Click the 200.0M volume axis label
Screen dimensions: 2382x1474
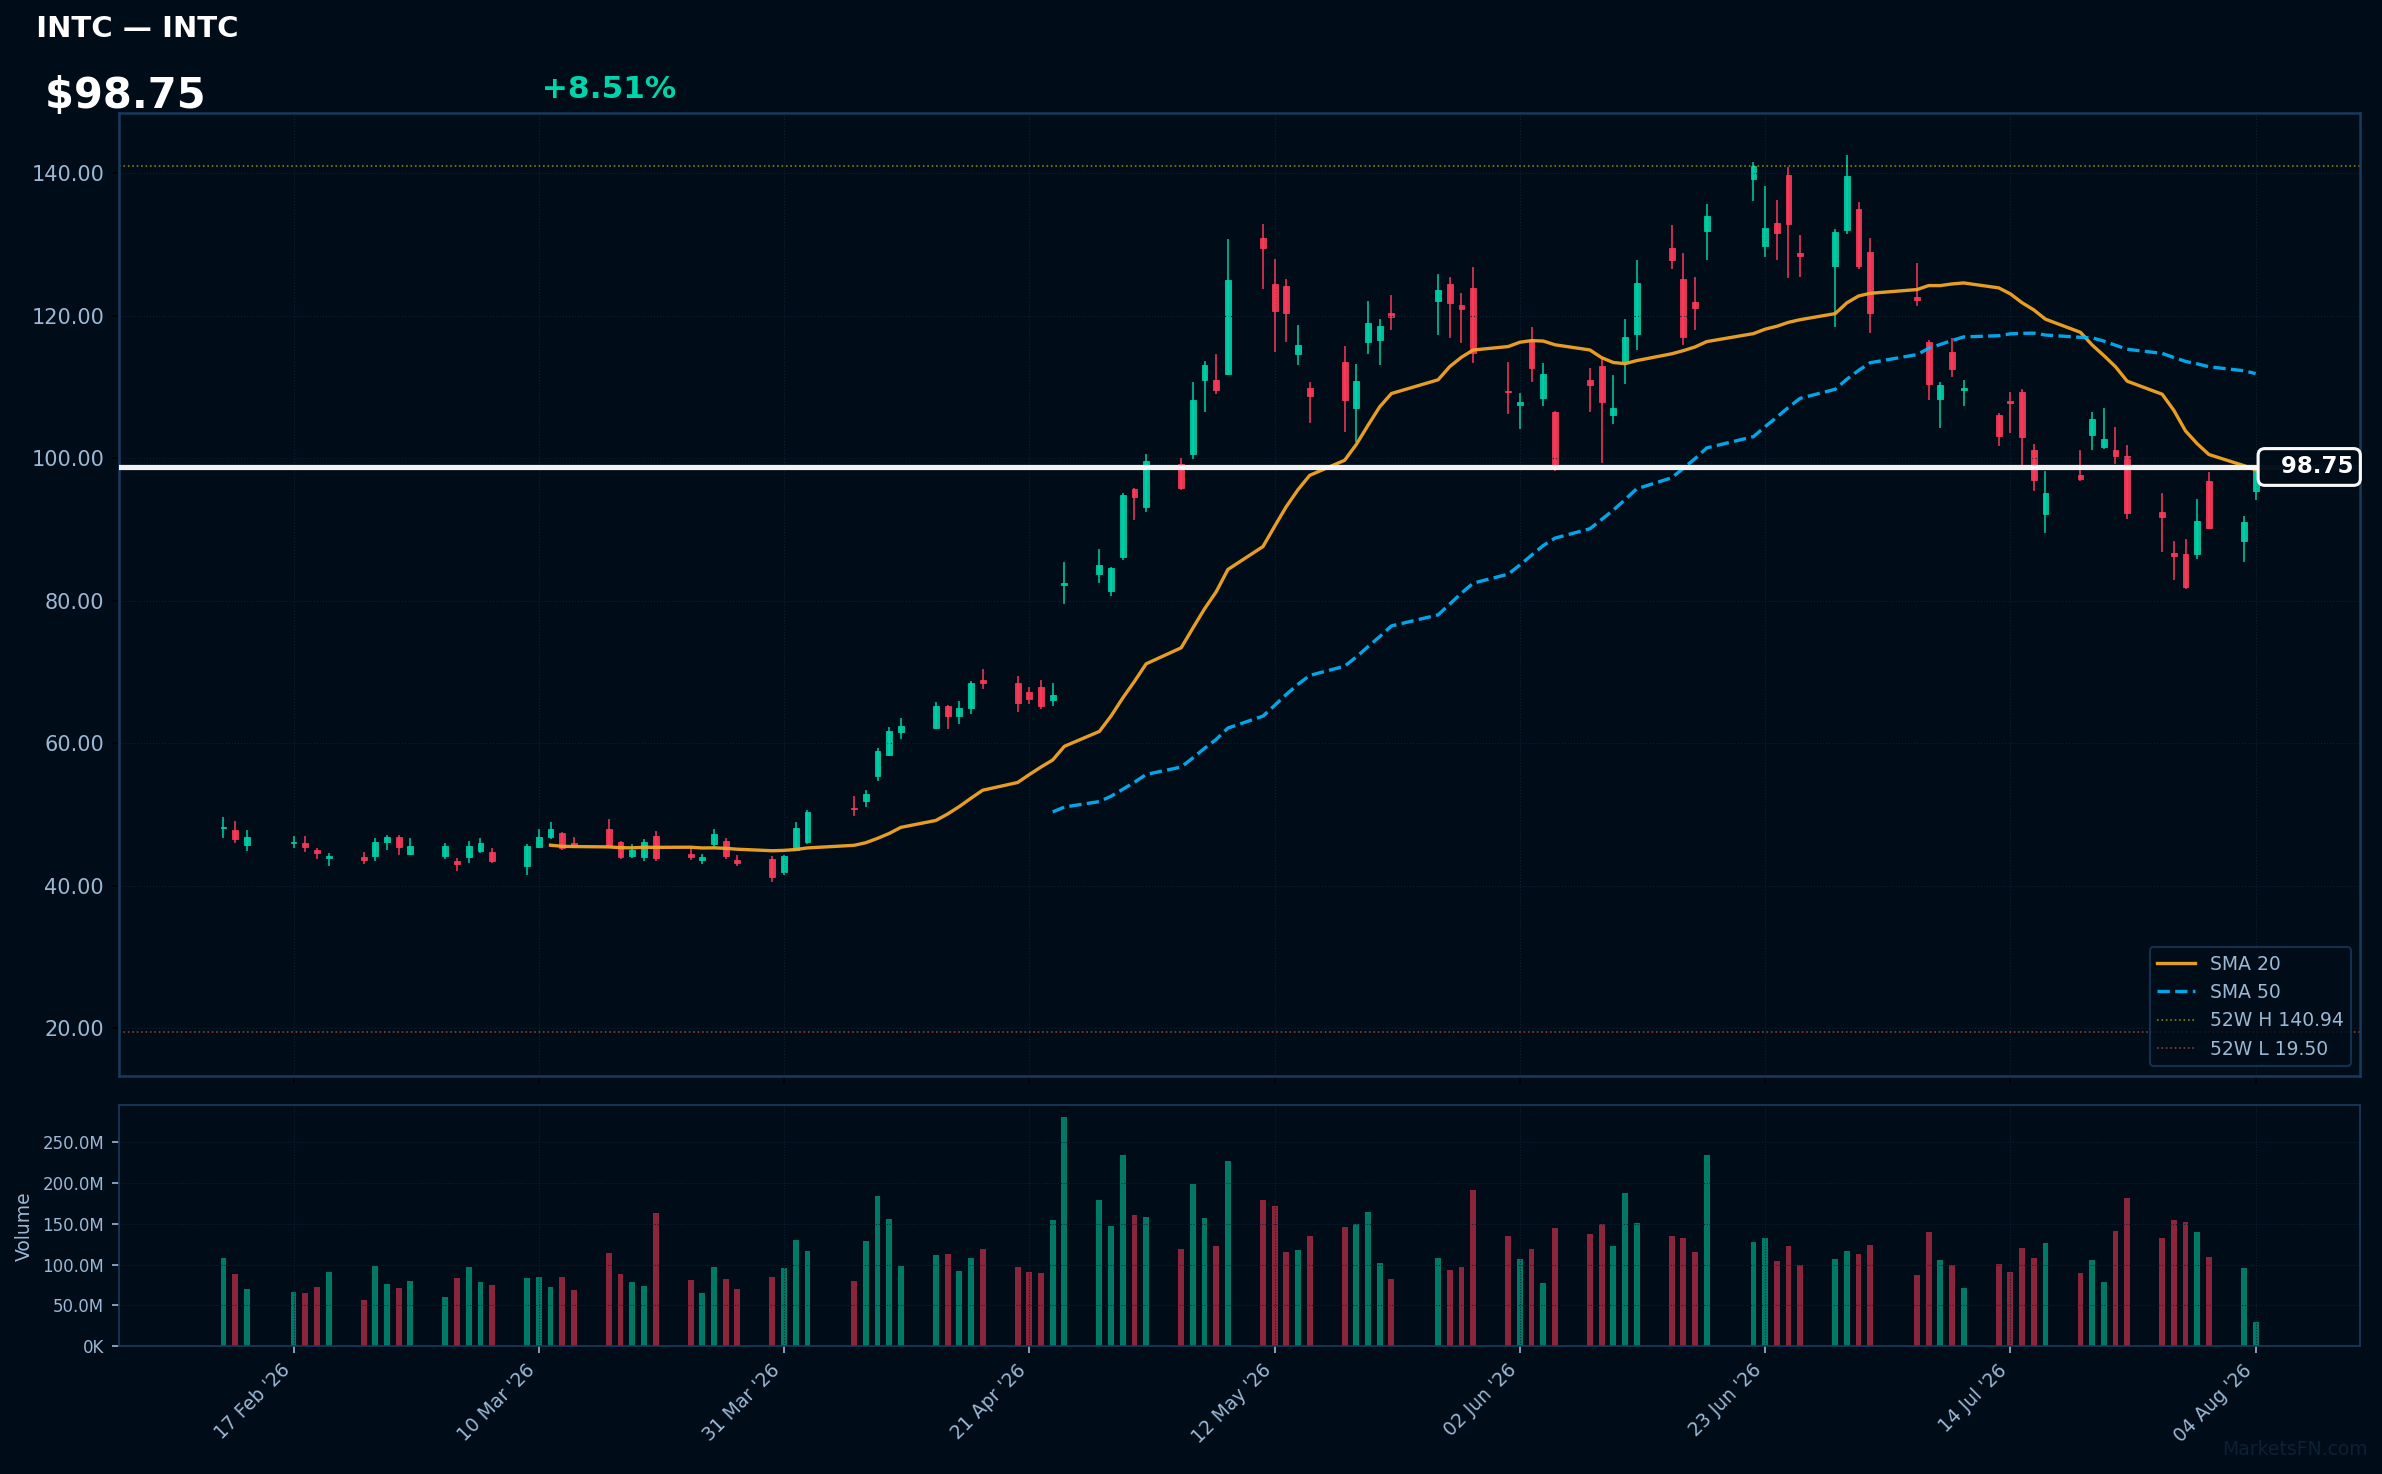click(73, 1184)
